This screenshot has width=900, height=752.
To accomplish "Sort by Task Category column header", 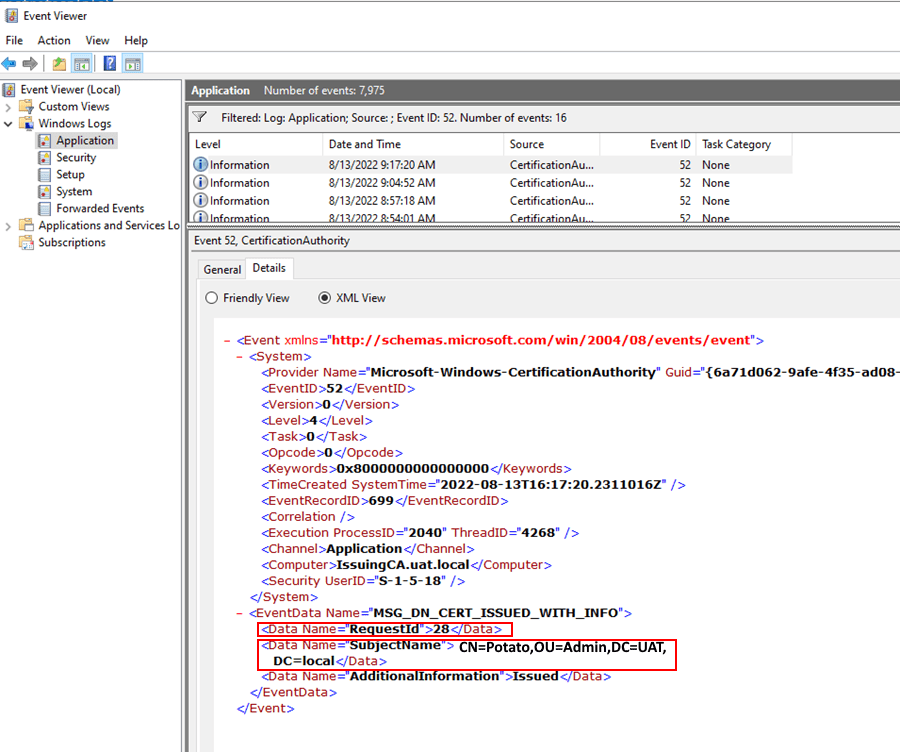I will [744, 144].
